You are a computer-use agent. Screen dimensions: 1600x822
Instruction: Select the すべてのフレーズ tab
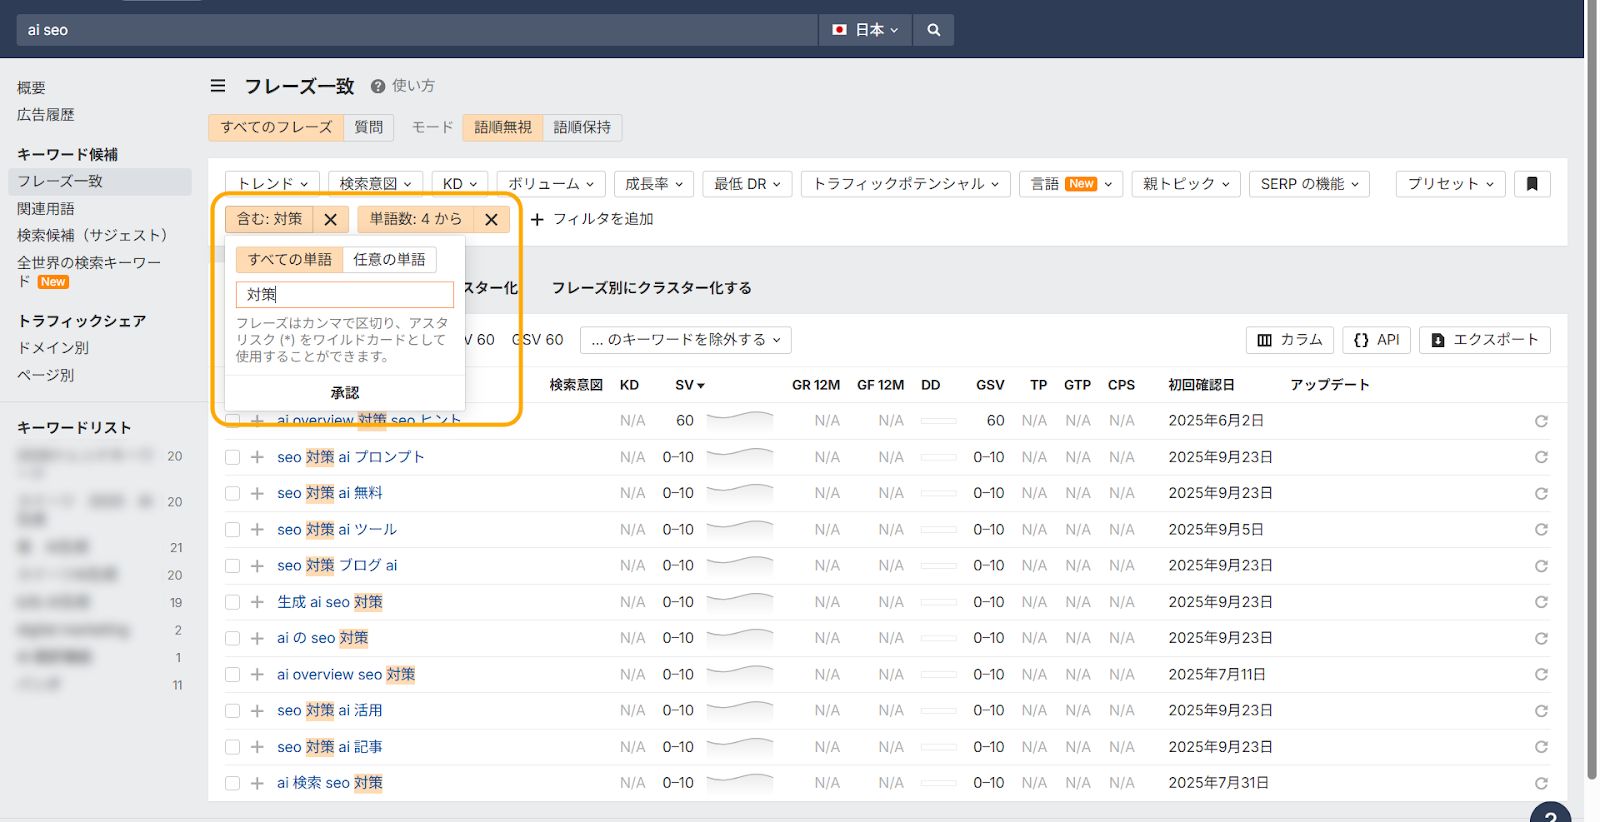(276, 127)
